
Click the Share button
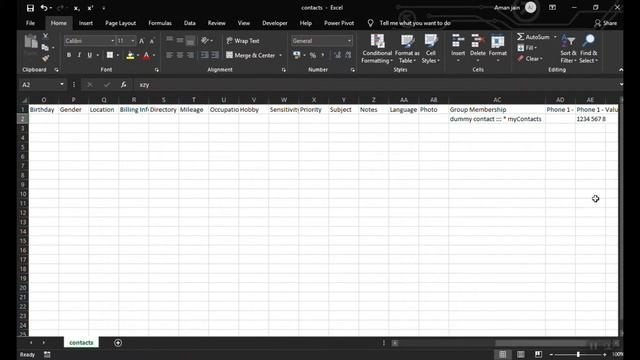(x=606, y=23)
